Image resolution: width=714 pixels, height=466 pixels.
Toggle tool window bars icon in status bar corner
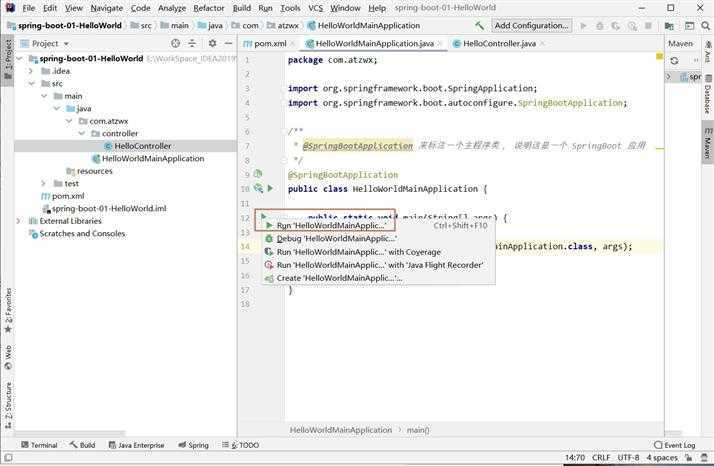[x=8, y=457]
